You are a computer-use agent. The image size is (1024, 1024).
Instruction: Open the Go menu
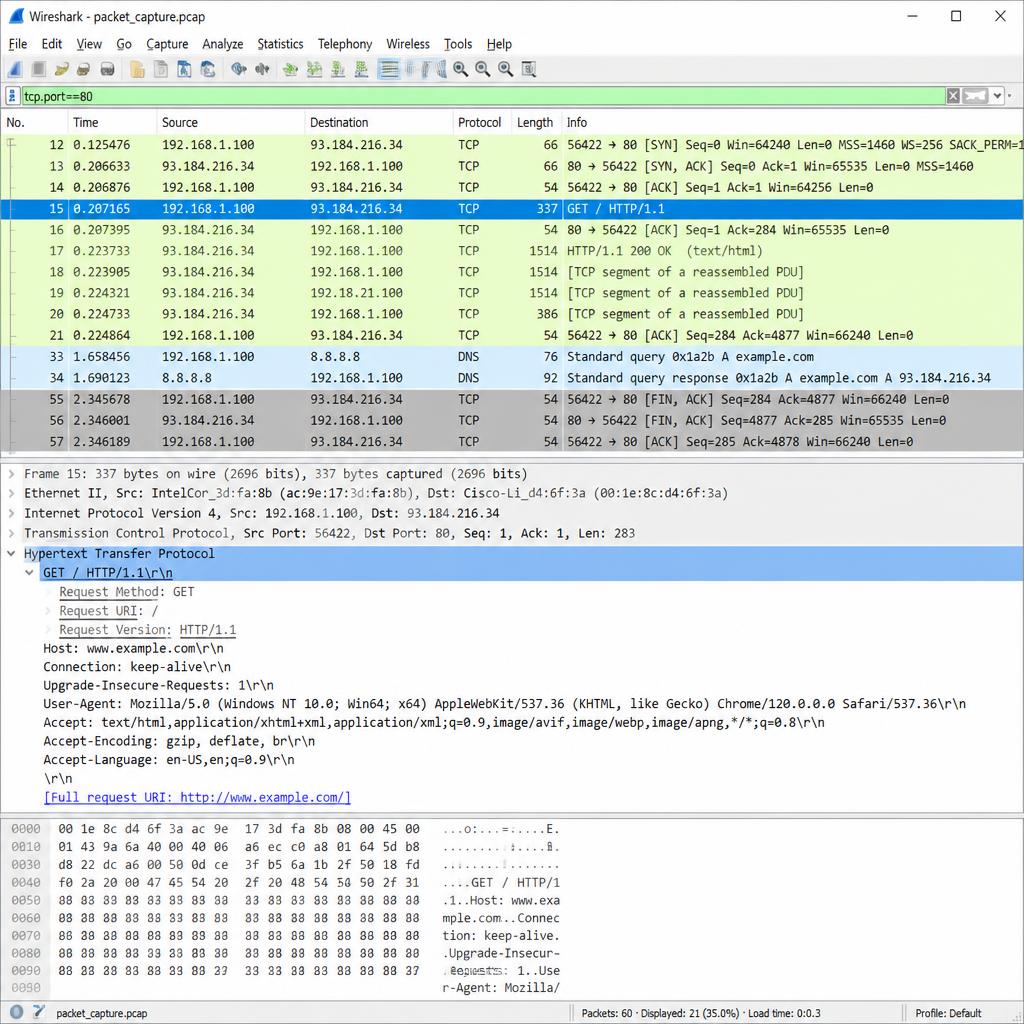[124, 44]
